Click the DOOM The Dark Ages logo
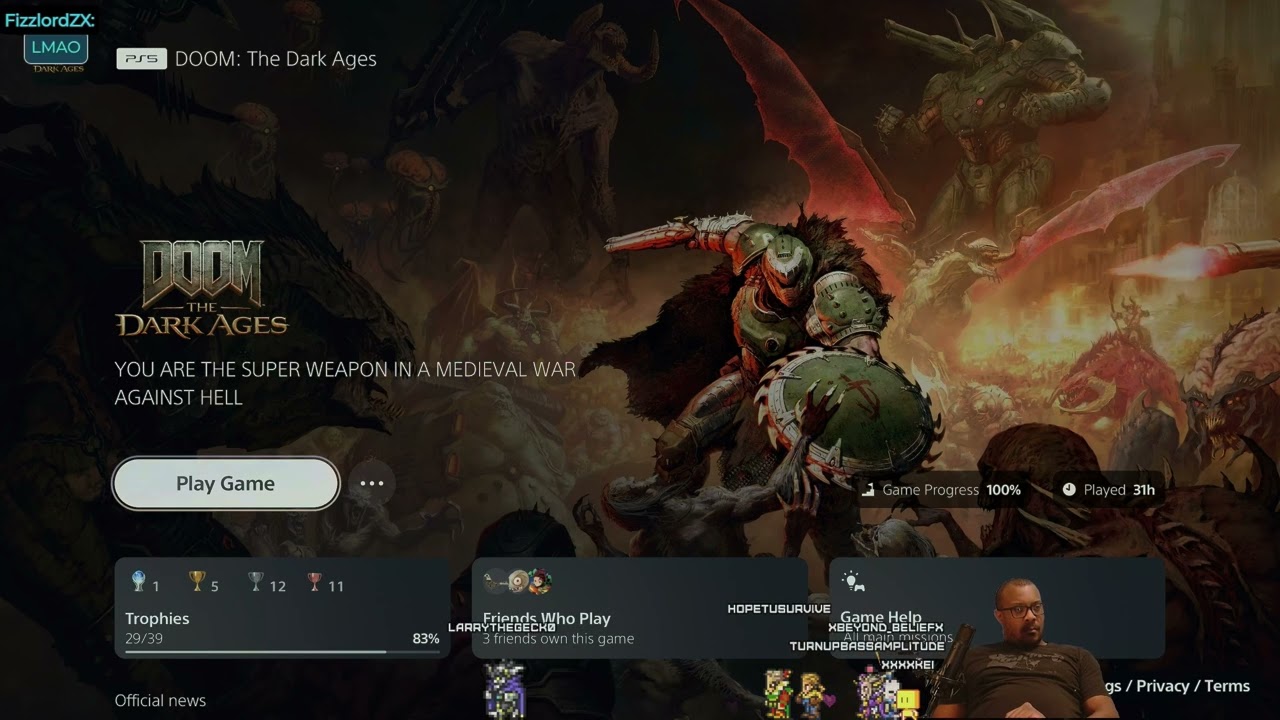The height and width of the screenshot is (720, 1280). coord(202,288)
